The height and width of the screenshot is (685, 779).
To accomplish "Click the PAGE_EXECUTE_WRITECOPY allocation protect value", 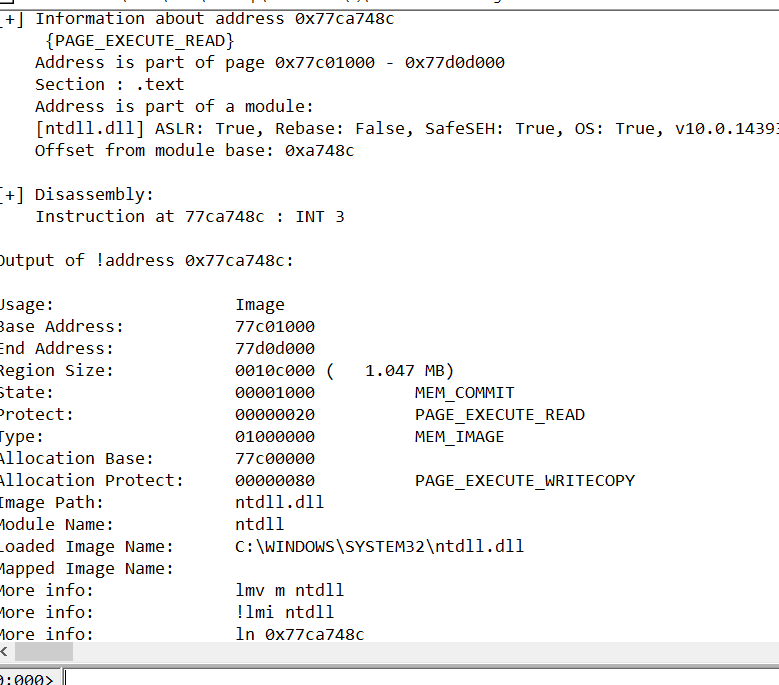I will click(x=524, y=480).
